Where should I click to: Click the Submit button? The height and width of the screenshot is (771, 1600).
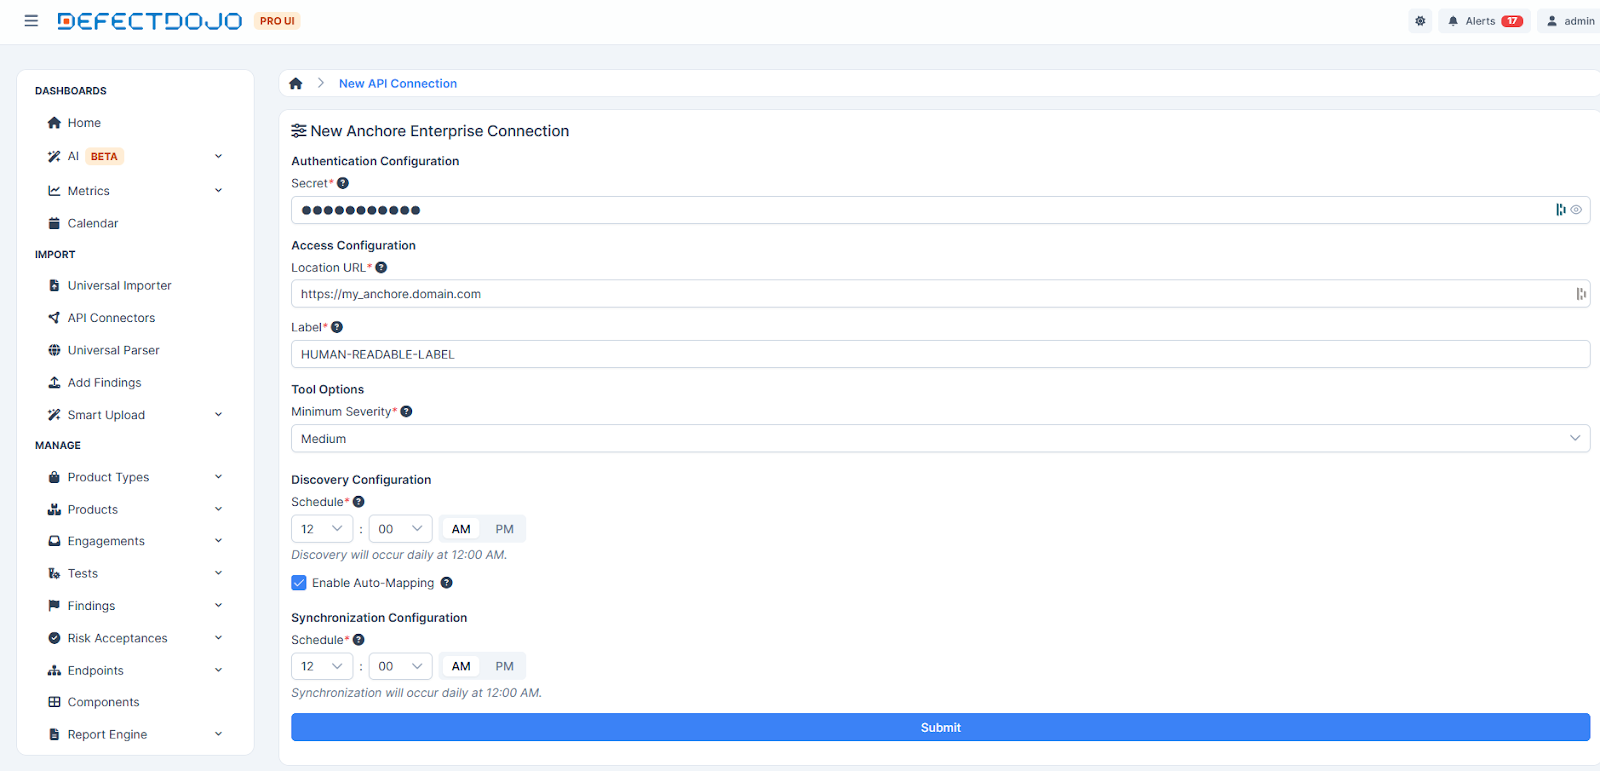(940, 728)
